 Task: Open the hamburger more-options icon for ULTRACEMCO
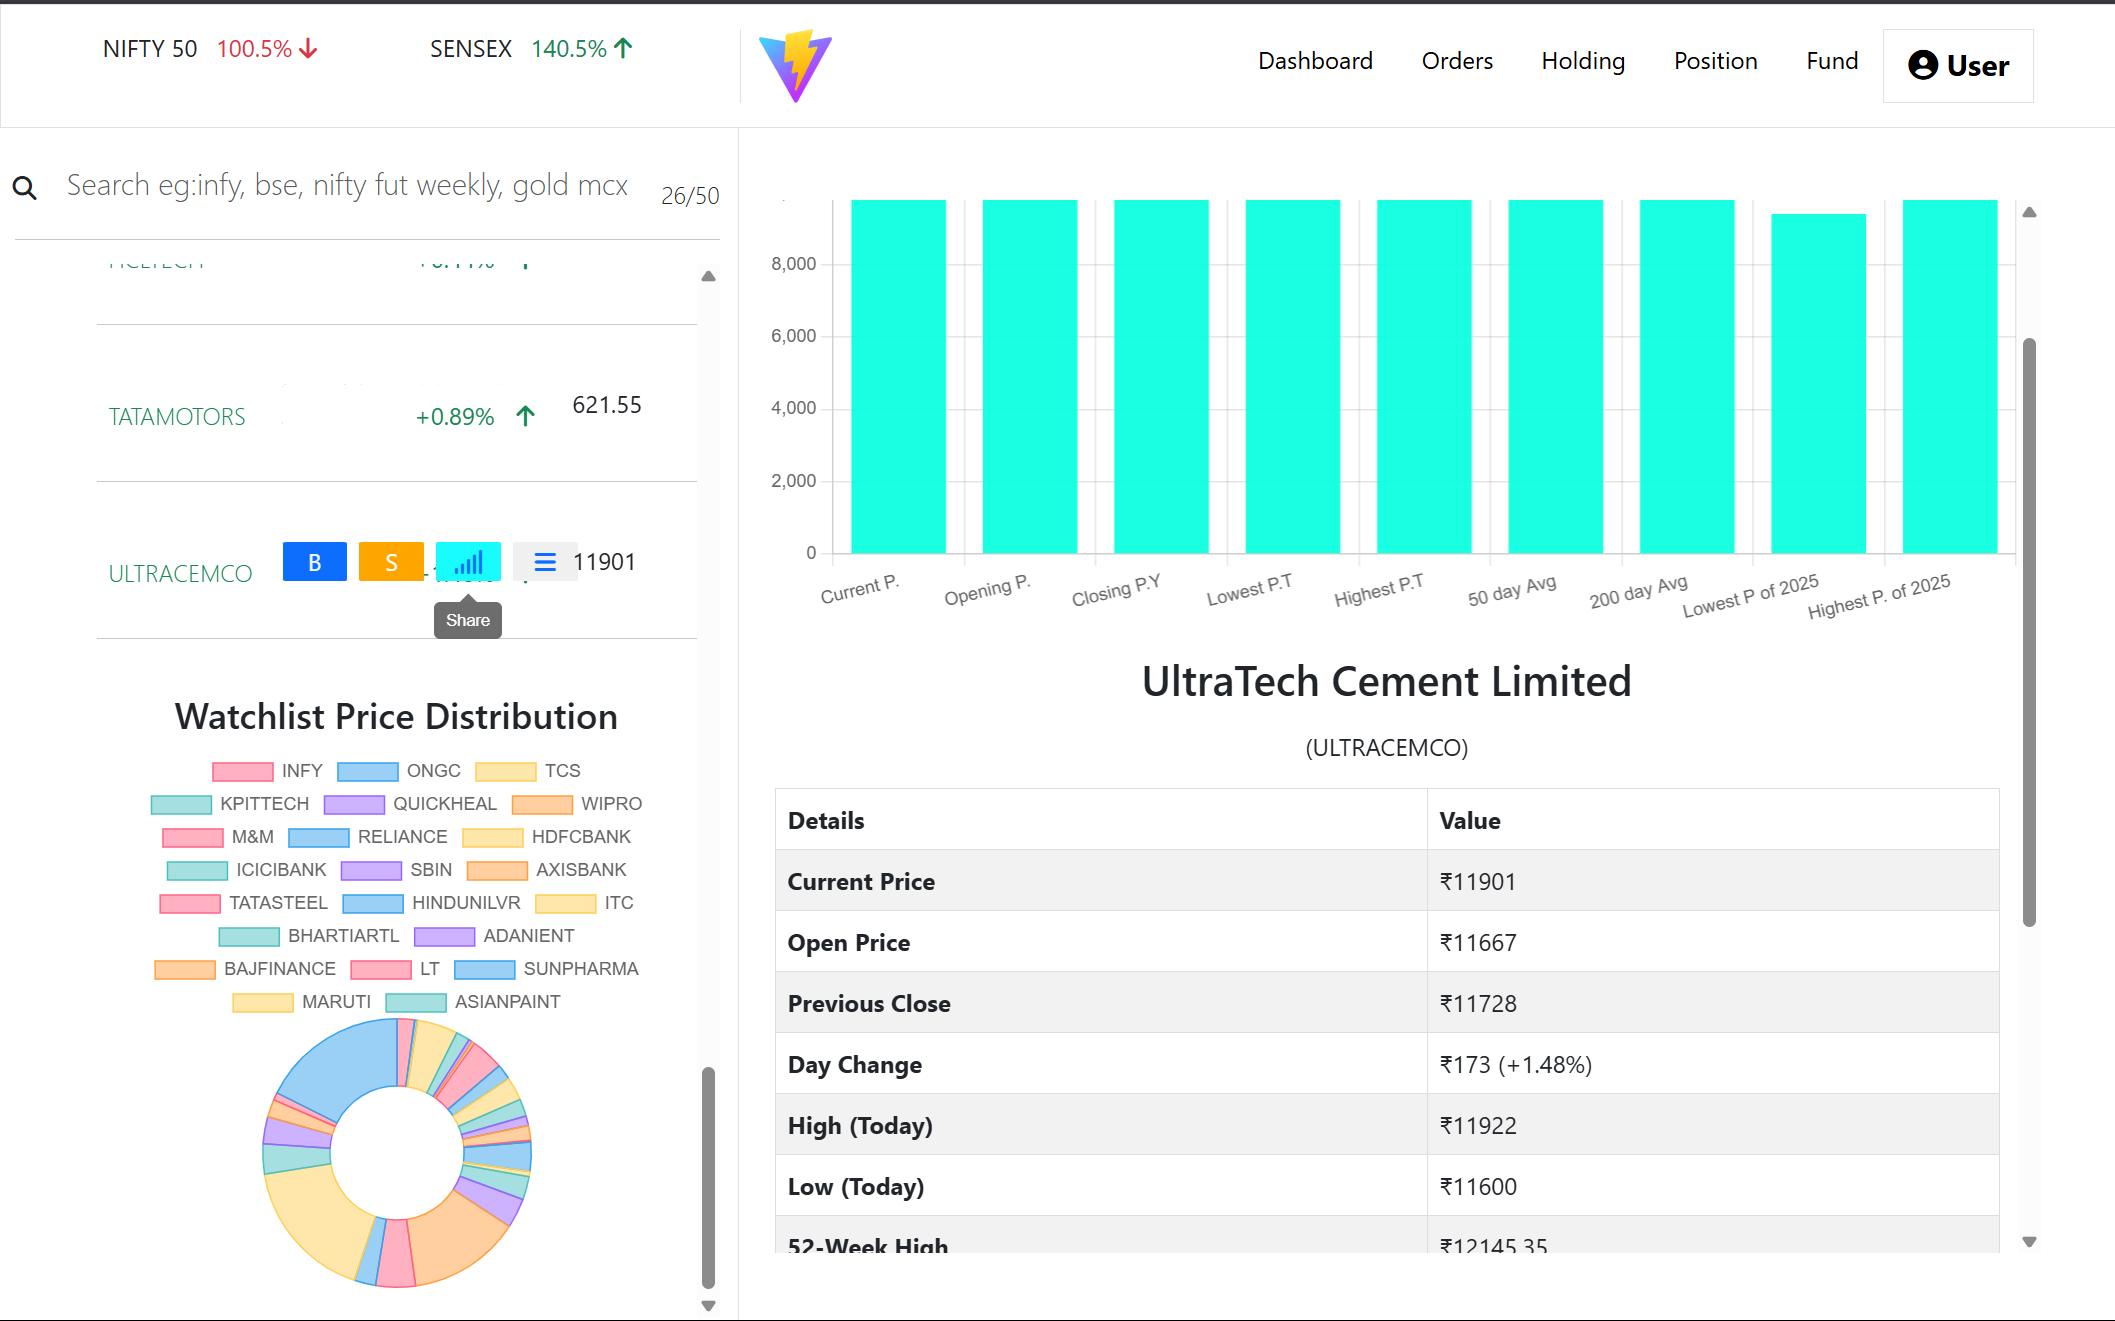[x=544, y=562]
